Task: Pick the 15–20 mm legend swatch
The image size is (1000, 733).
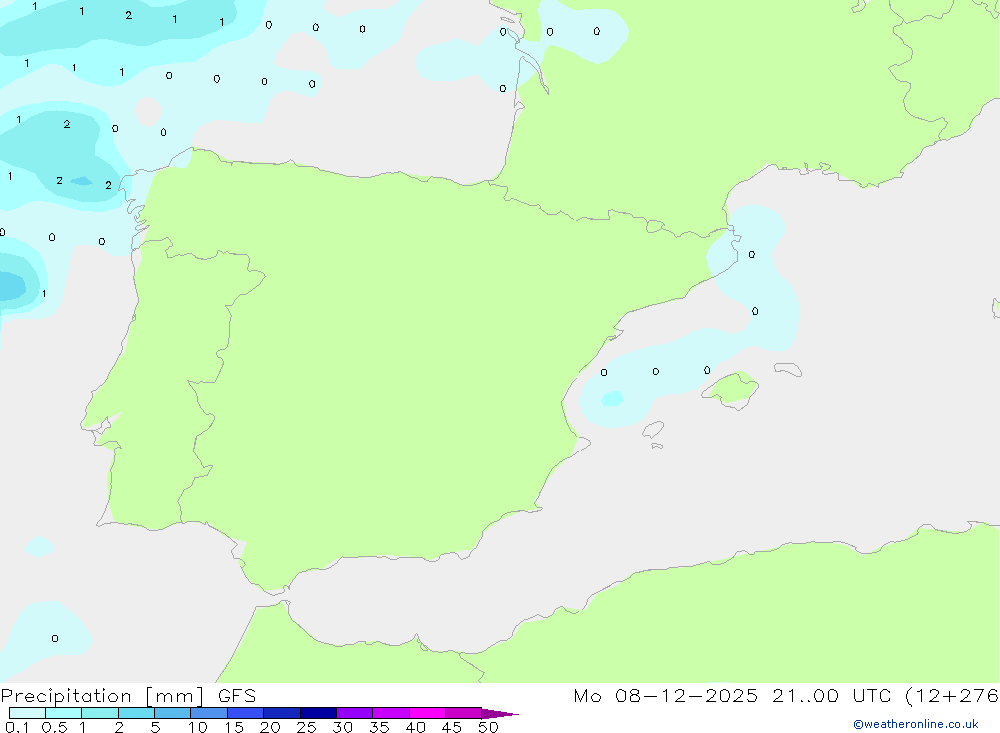Action: (246, 713)
